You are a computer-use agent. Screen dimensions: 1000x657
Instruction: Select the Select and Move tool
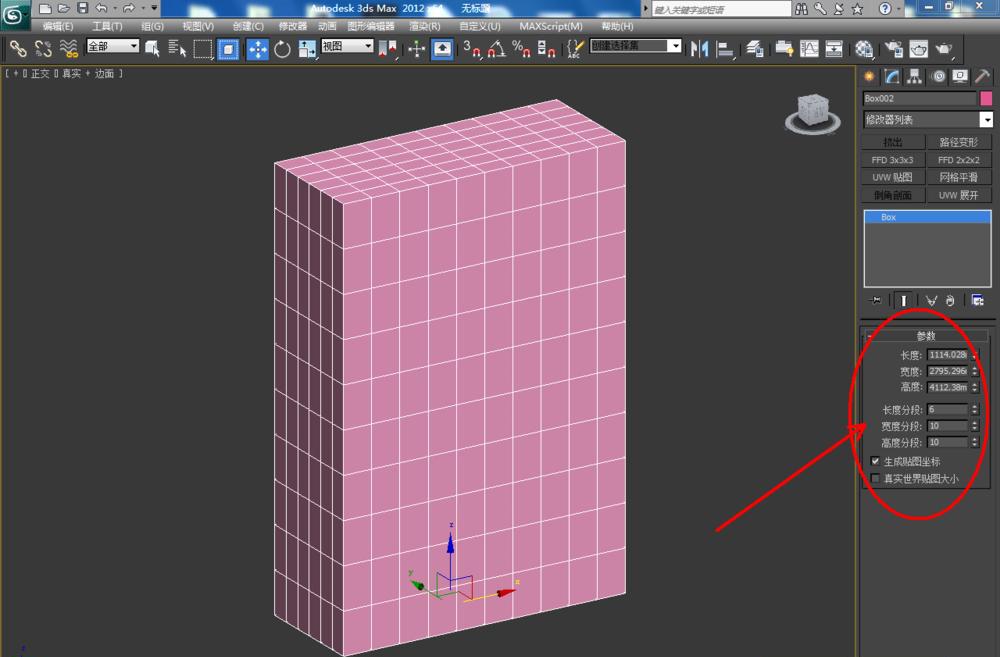click(x=257, y=47)
